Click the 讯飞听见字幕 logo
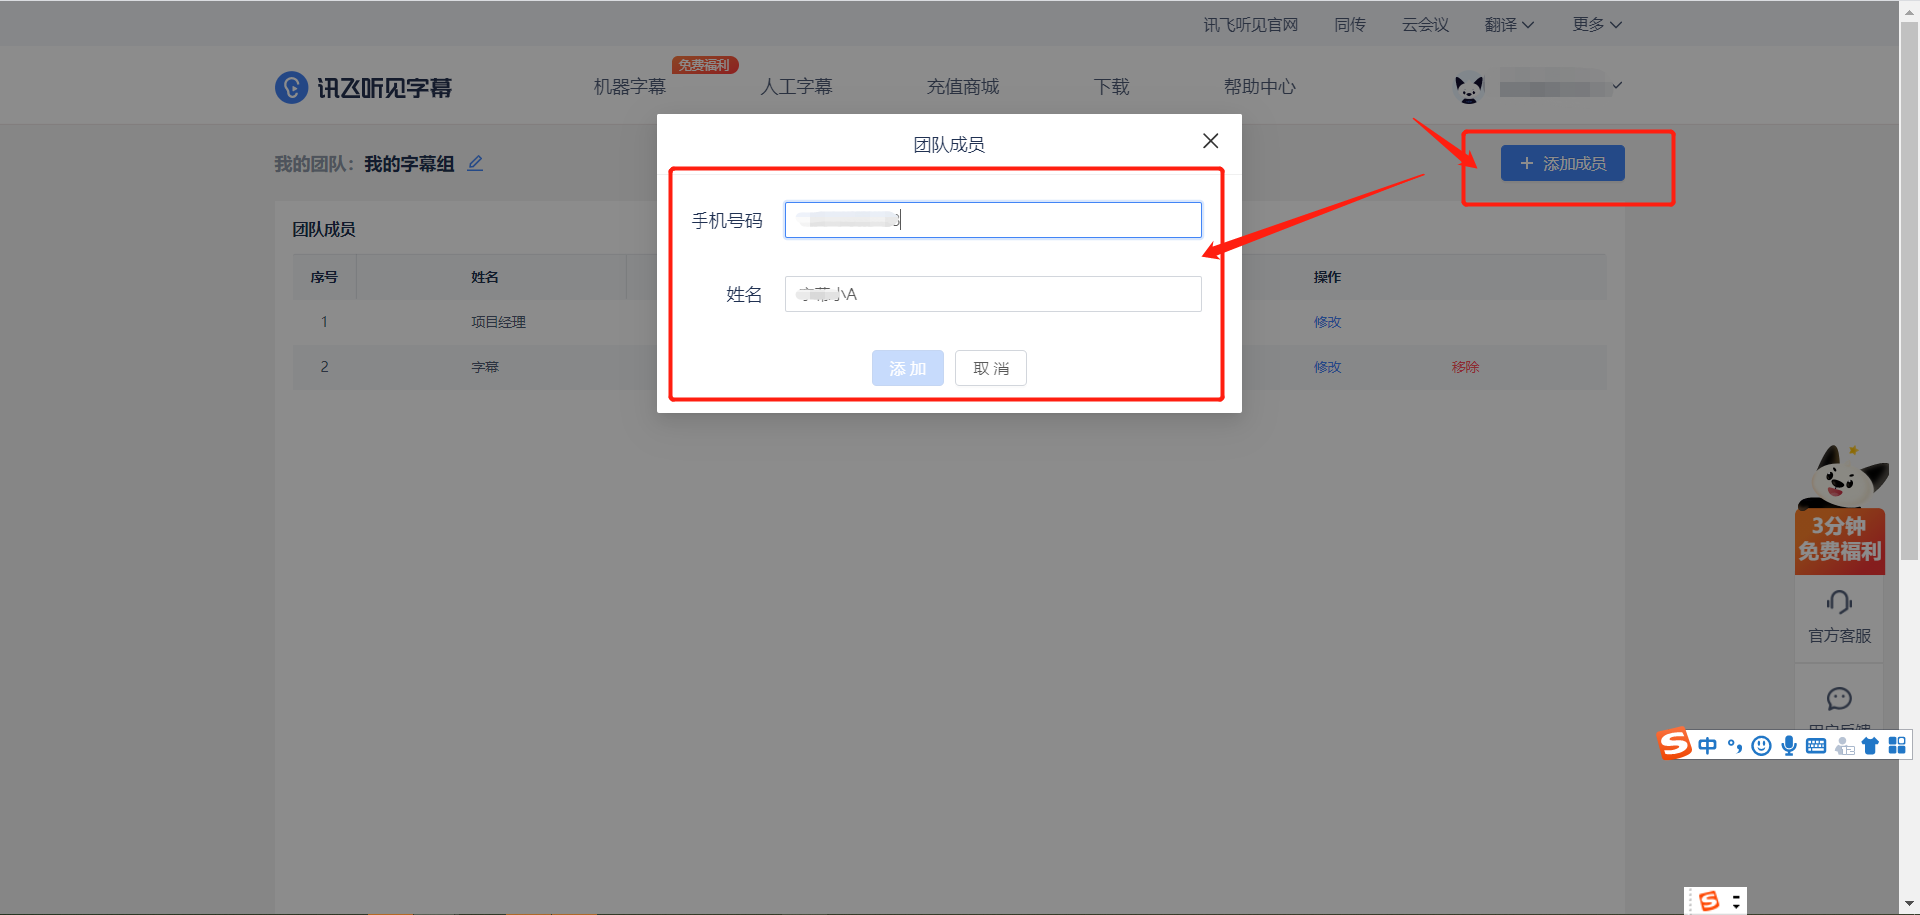The width and height of the screenshot is (1920, 915). pos(363,88)
